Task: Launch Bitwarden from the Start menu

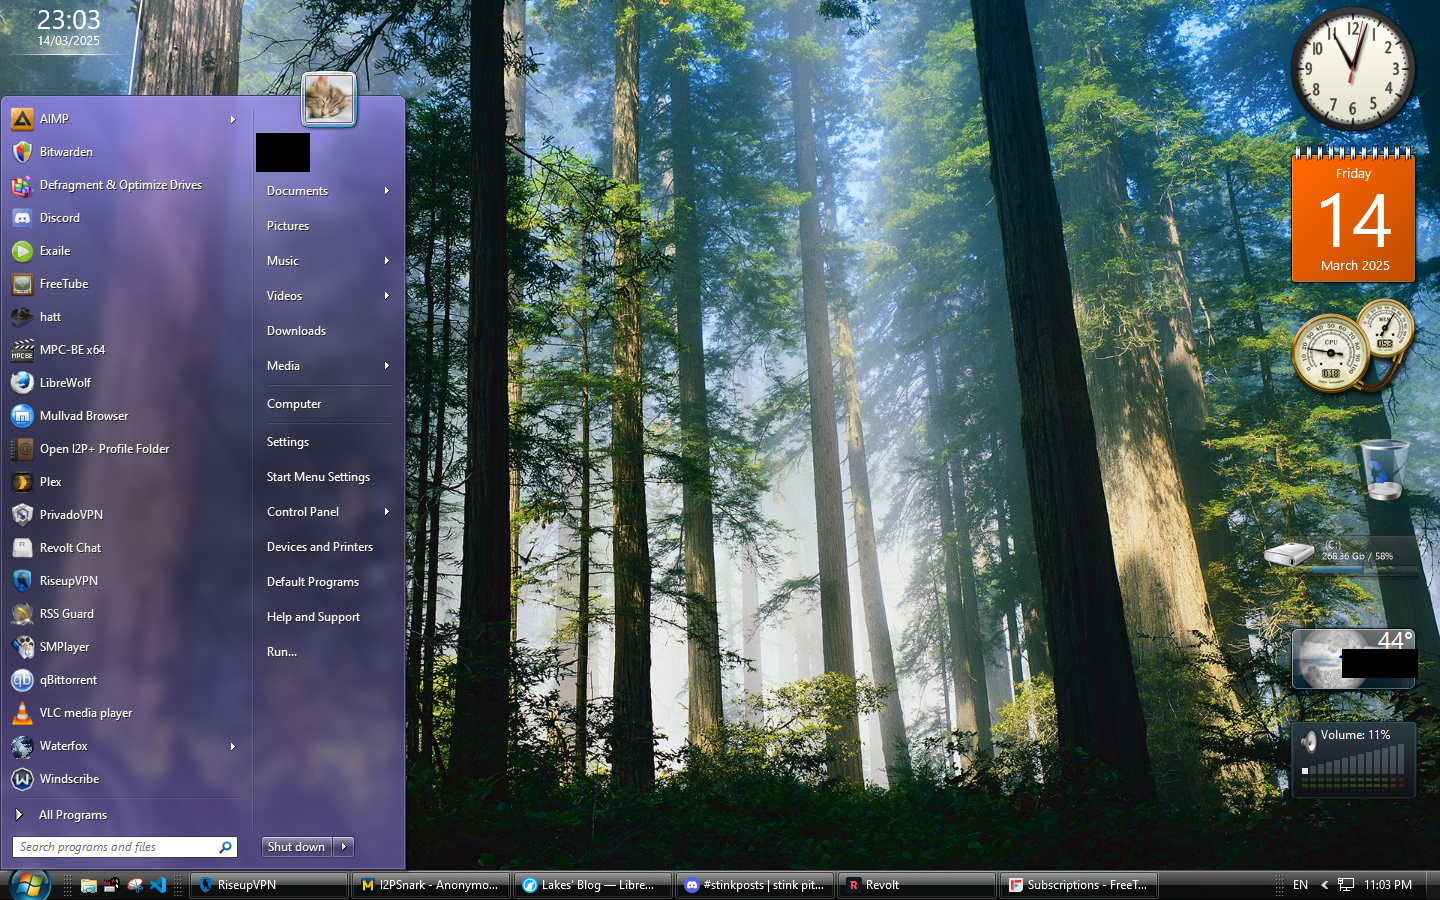Action: click(66, 152)
